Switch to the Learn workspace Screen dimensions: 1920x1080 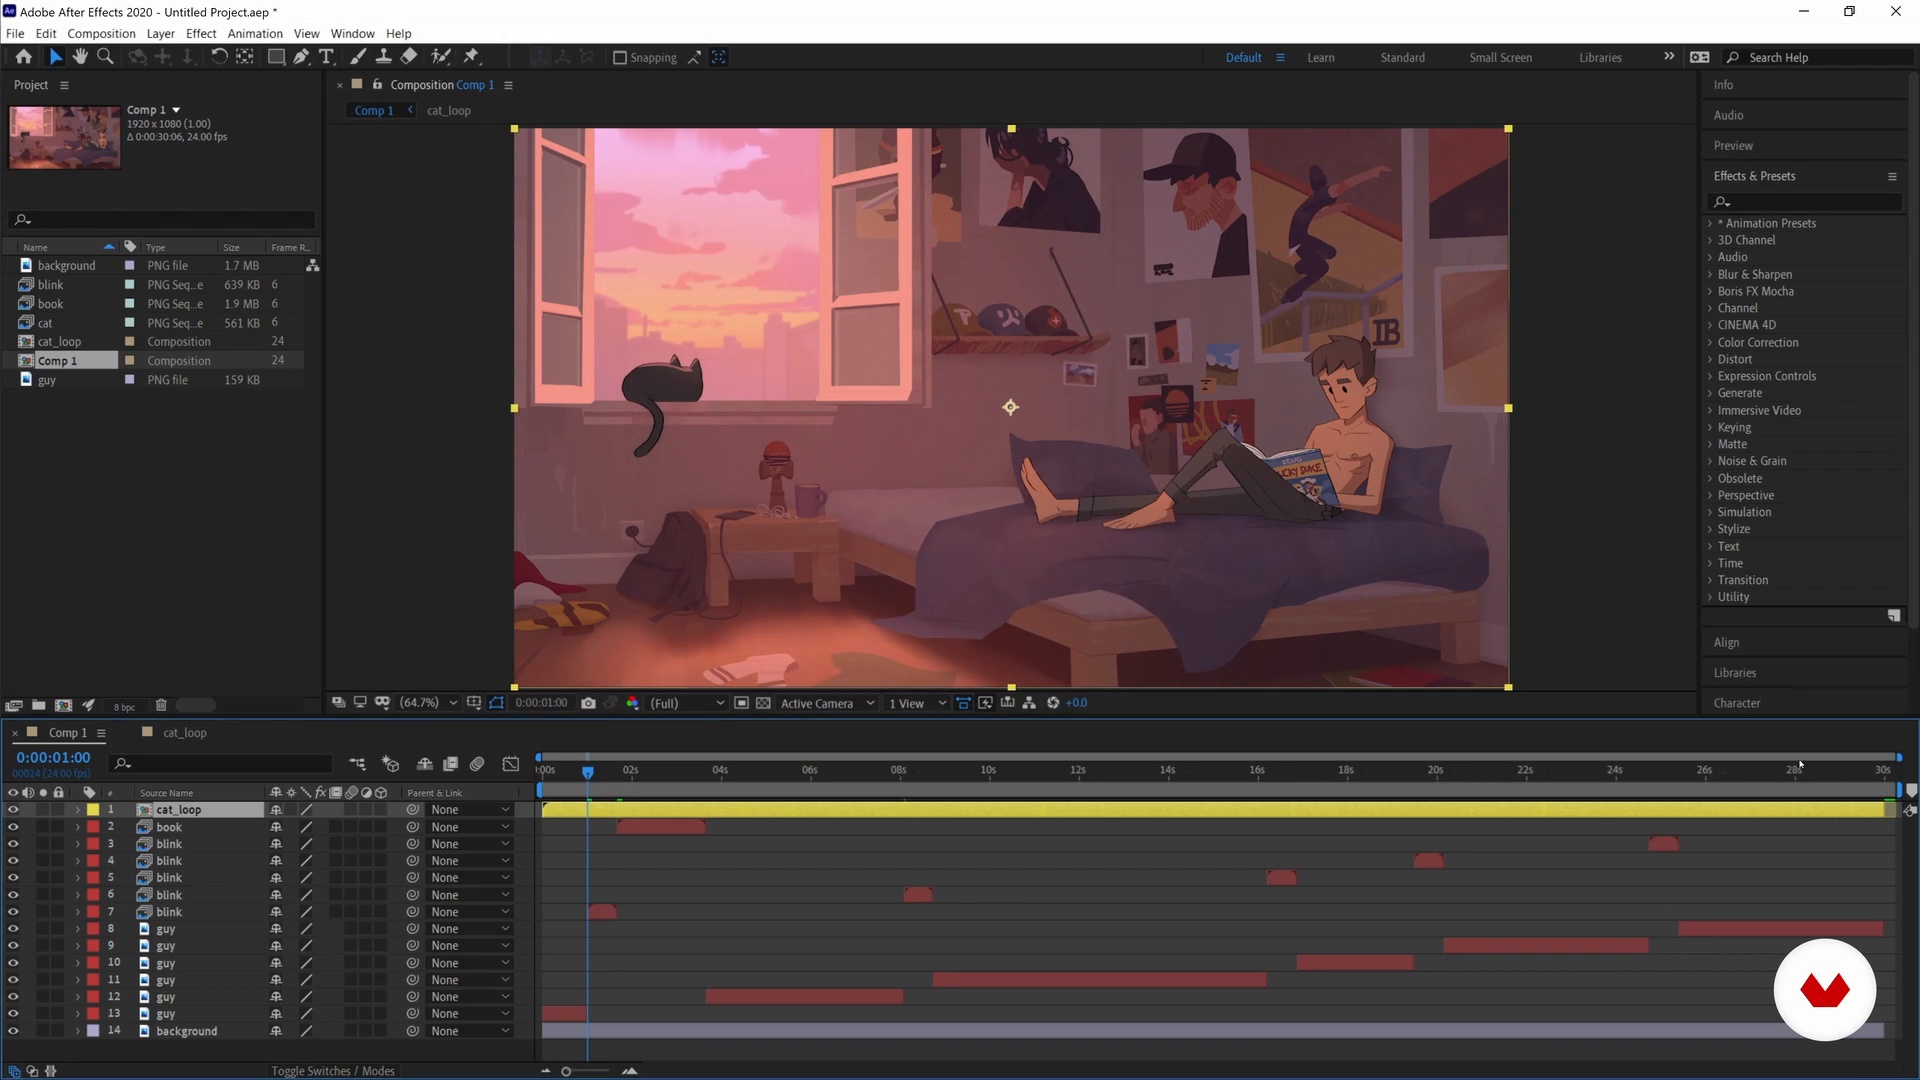[1321, 58]
